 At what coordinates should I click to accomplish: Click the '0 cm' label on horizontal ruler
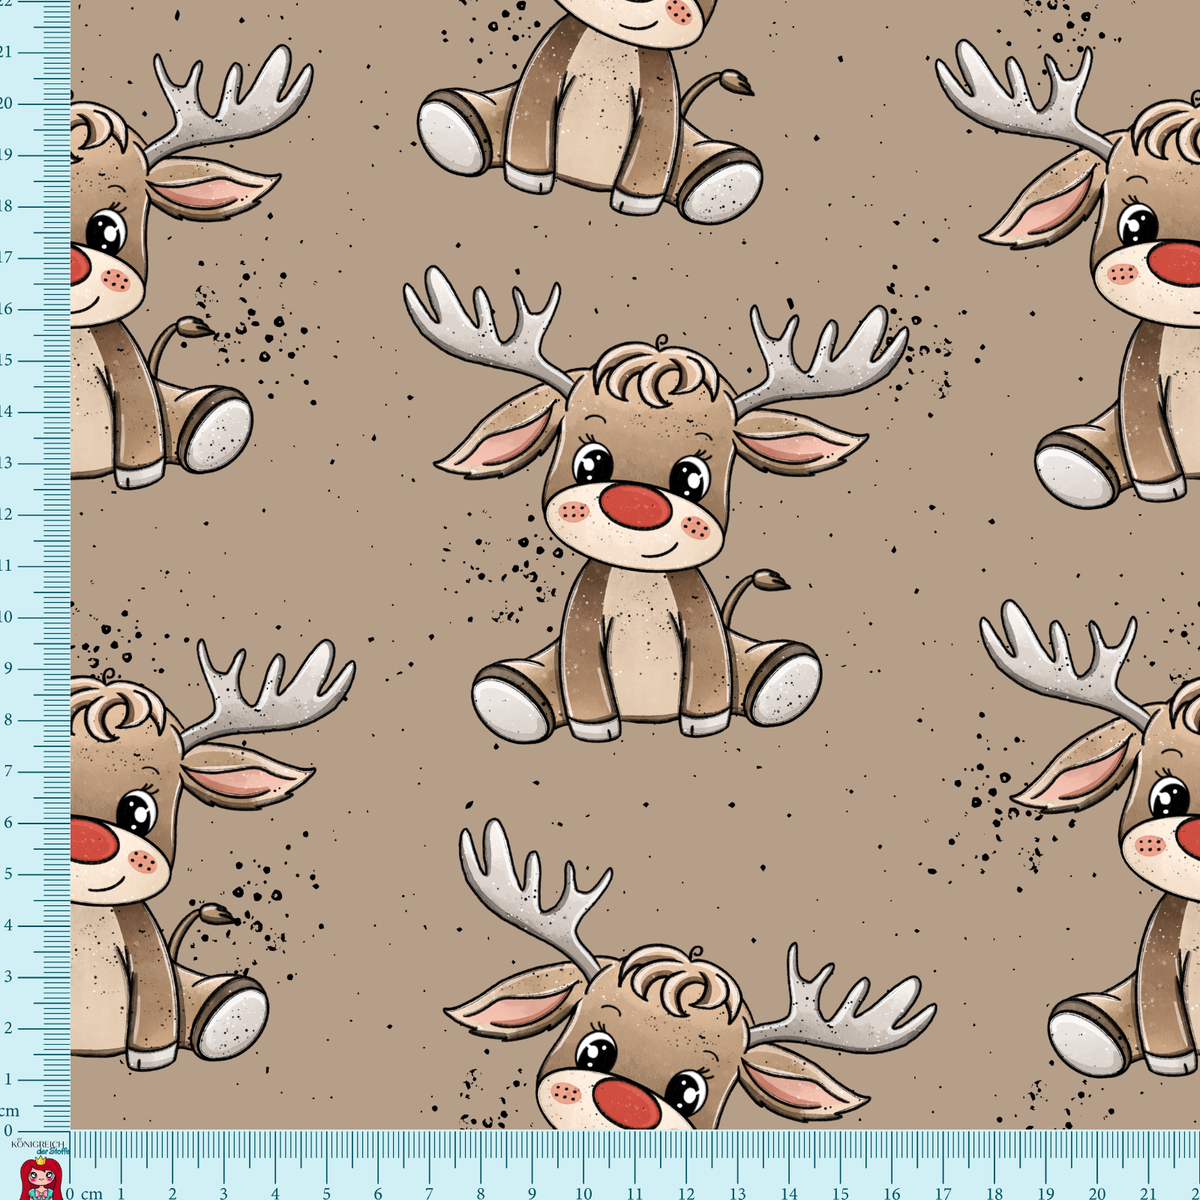[85, 1193]
